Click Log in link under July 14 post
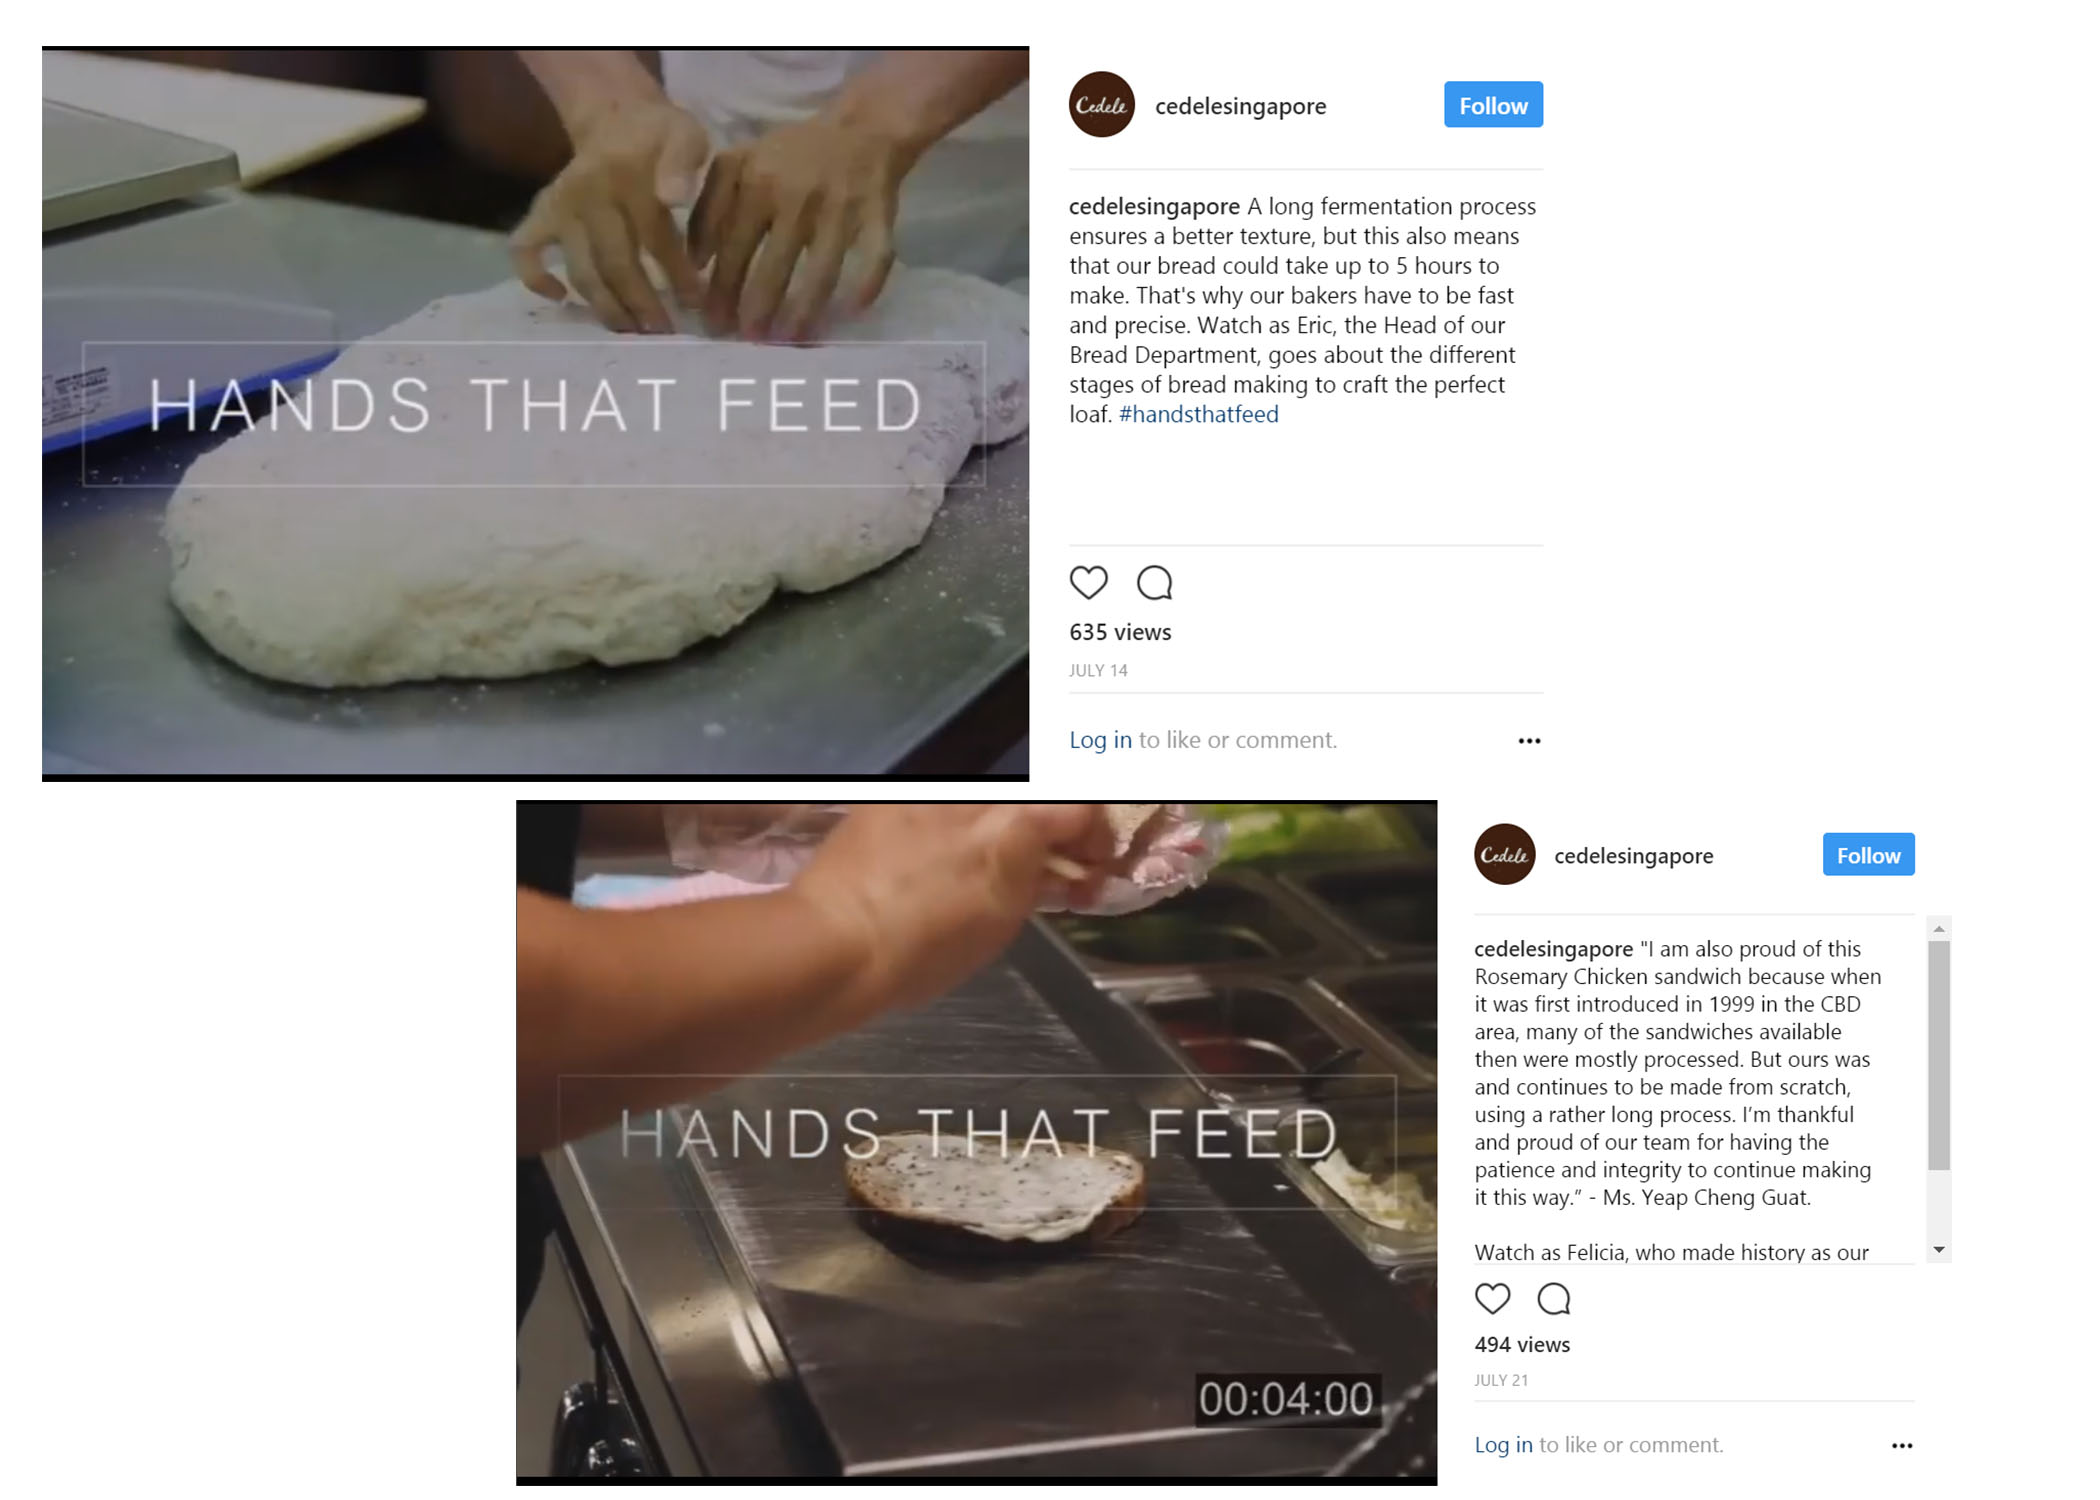The height and width of the screenshot is (1500, 2100). (1100, 740)
